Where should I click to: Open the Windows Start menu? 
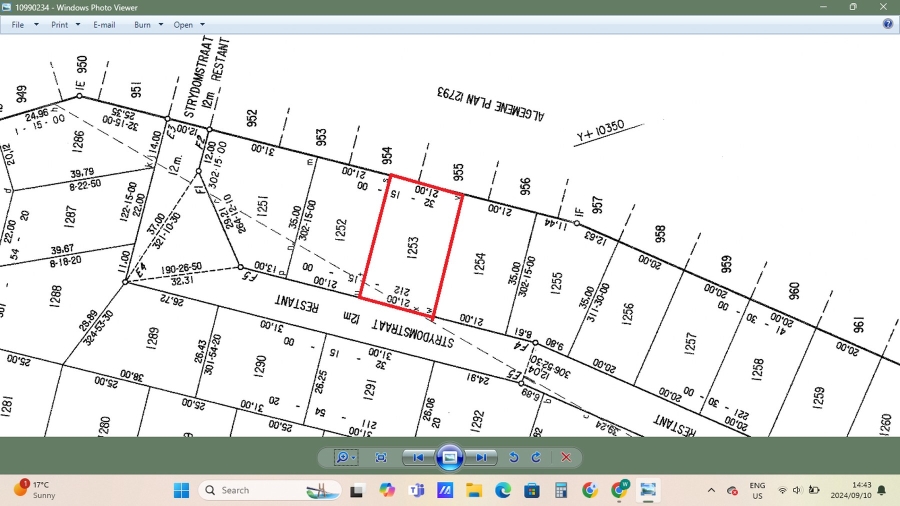(x=181, y=490)
